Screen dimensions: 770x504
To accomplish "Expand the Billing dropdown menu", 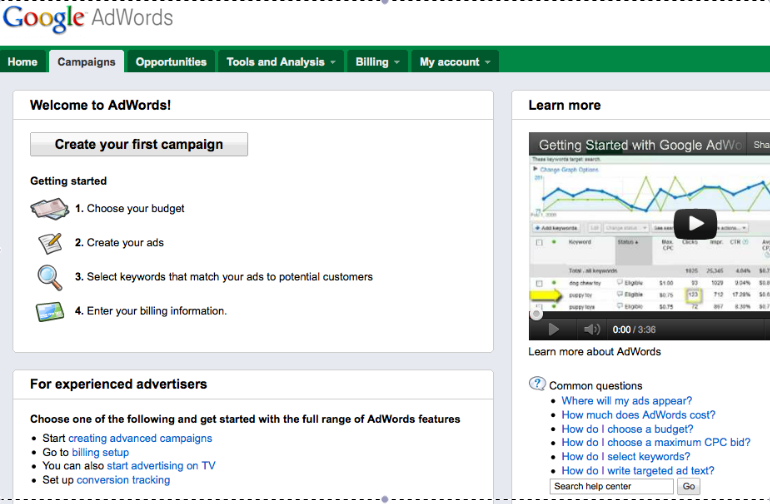I will [x=377, y=62].
